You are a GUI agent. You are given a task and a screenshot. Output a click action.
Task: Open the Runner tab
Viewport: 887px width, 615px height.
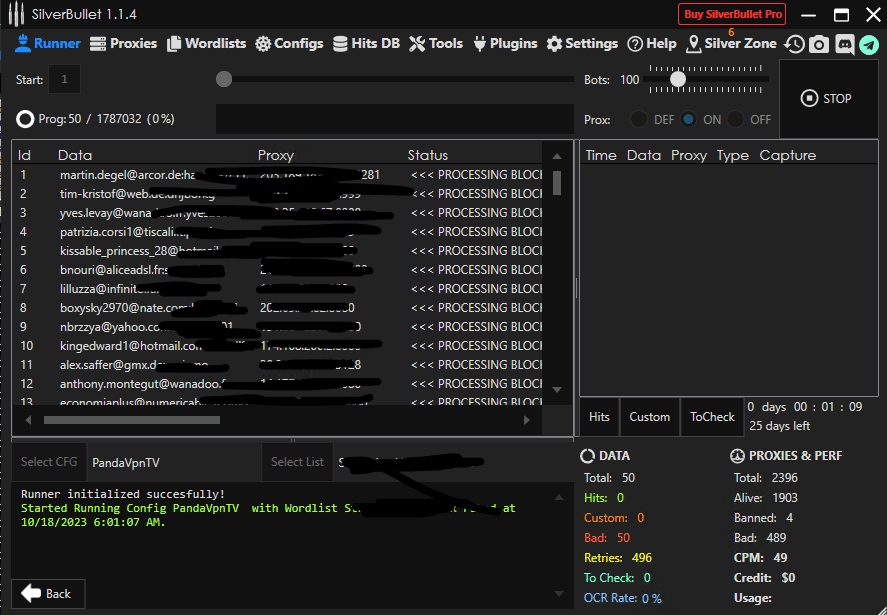48,44
